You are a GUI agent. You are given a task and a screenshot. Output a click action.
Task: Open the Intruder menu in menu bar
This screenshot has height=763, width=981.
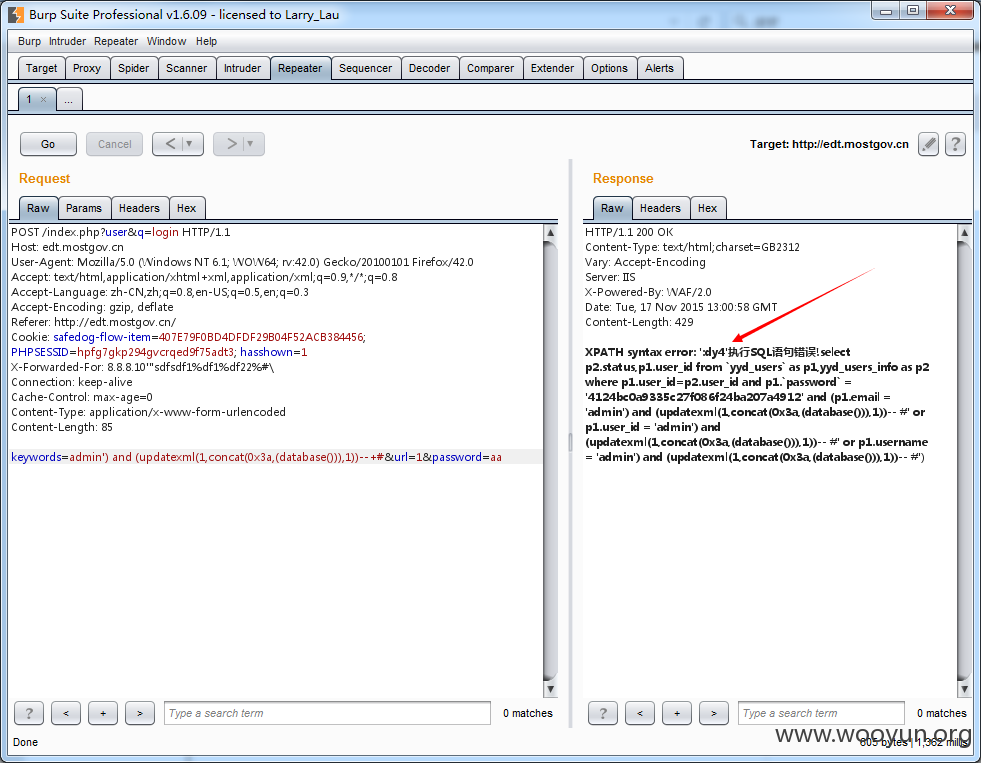(x=67, y=41)
